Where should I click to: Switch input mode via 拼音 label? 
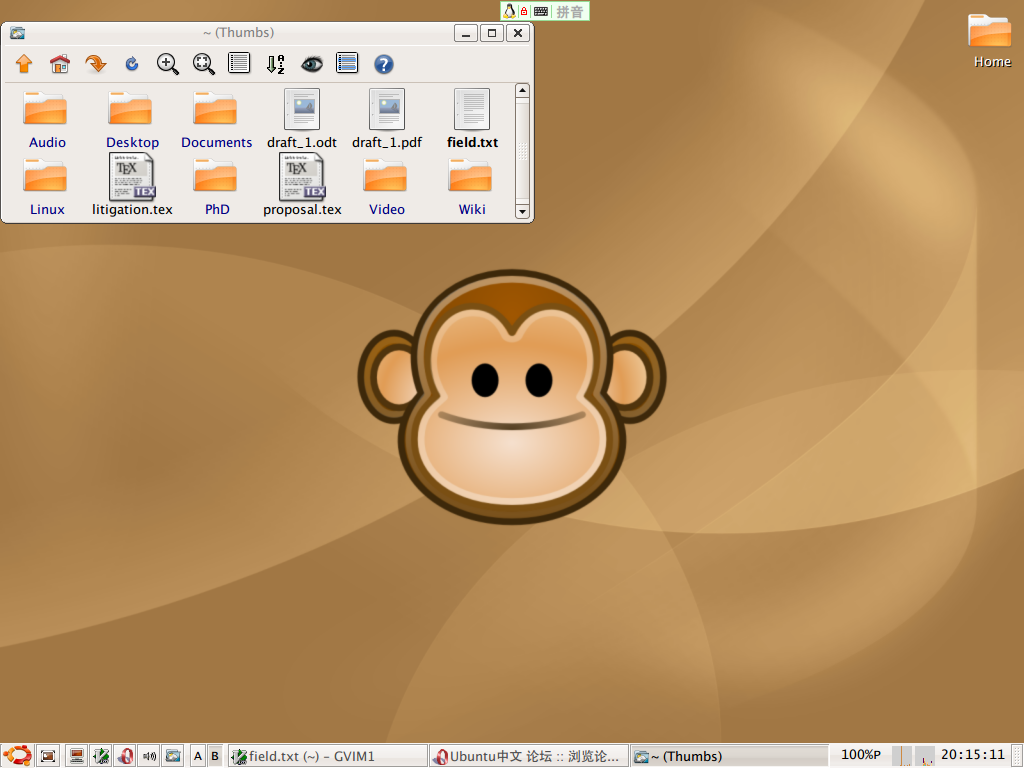tap(569, 11)
